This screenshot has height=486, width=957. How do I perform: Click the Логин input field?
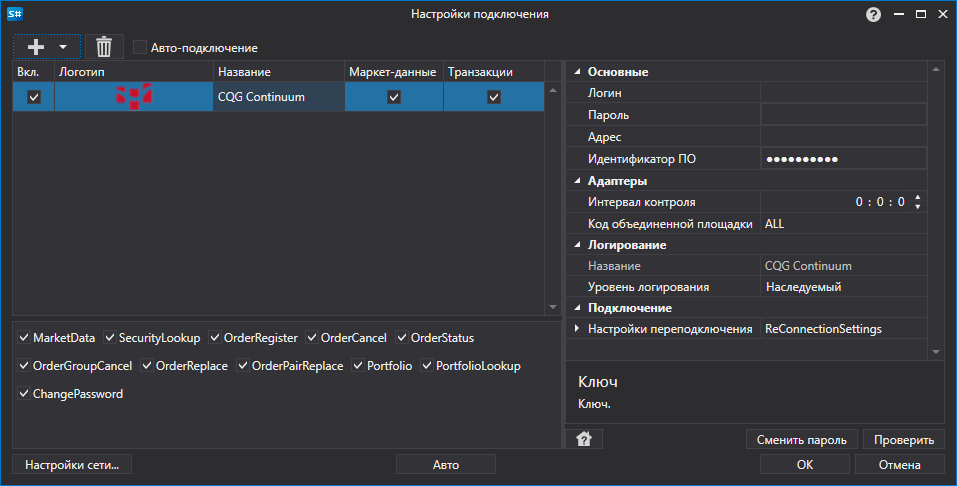point(843,93)
